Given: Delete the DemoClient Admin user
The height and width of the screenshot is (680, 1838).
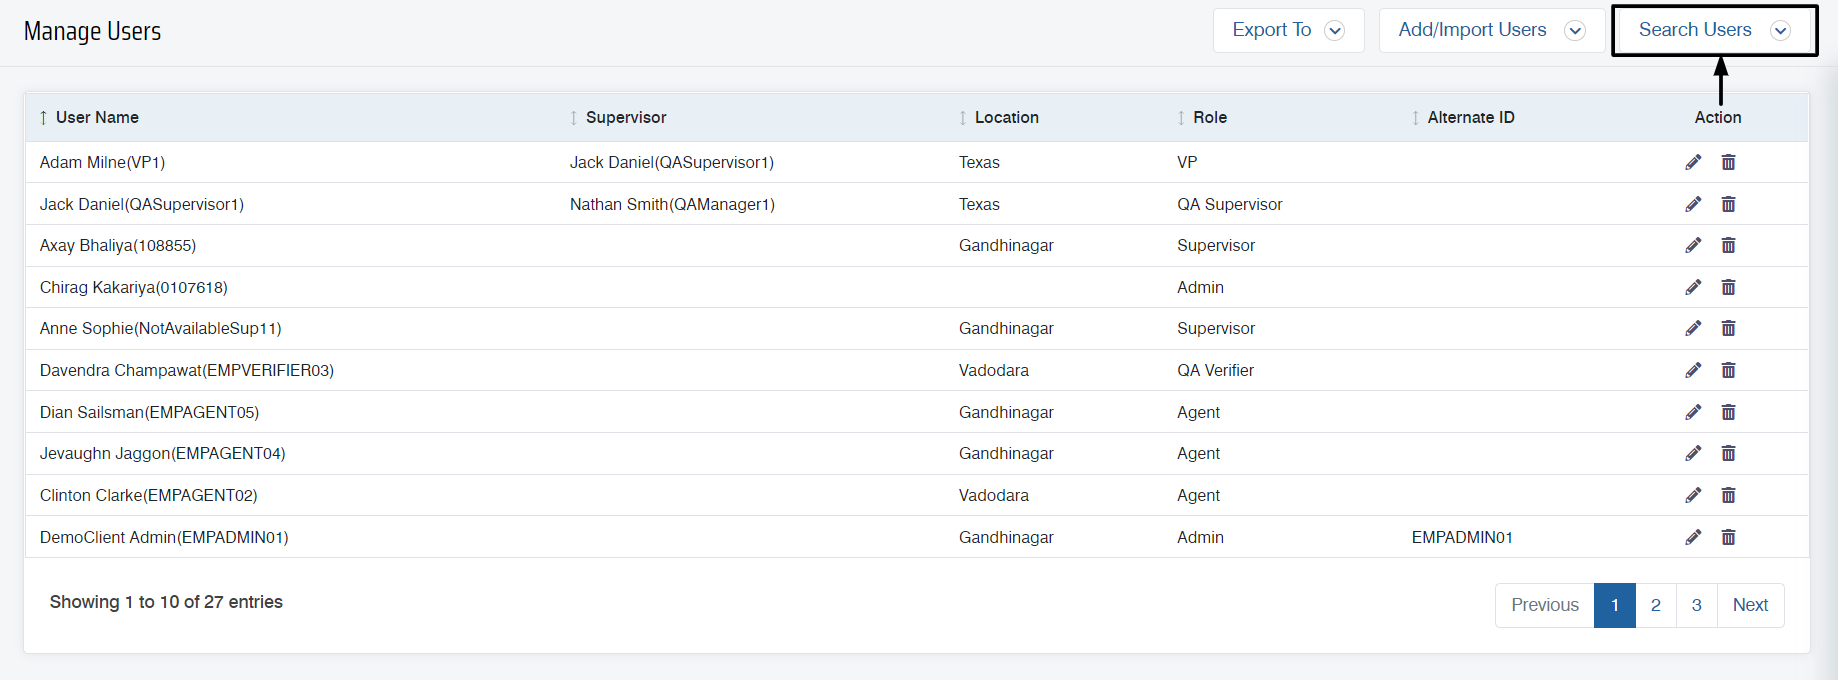Looking at the screenshot, I should click(x=1728, y=537).
